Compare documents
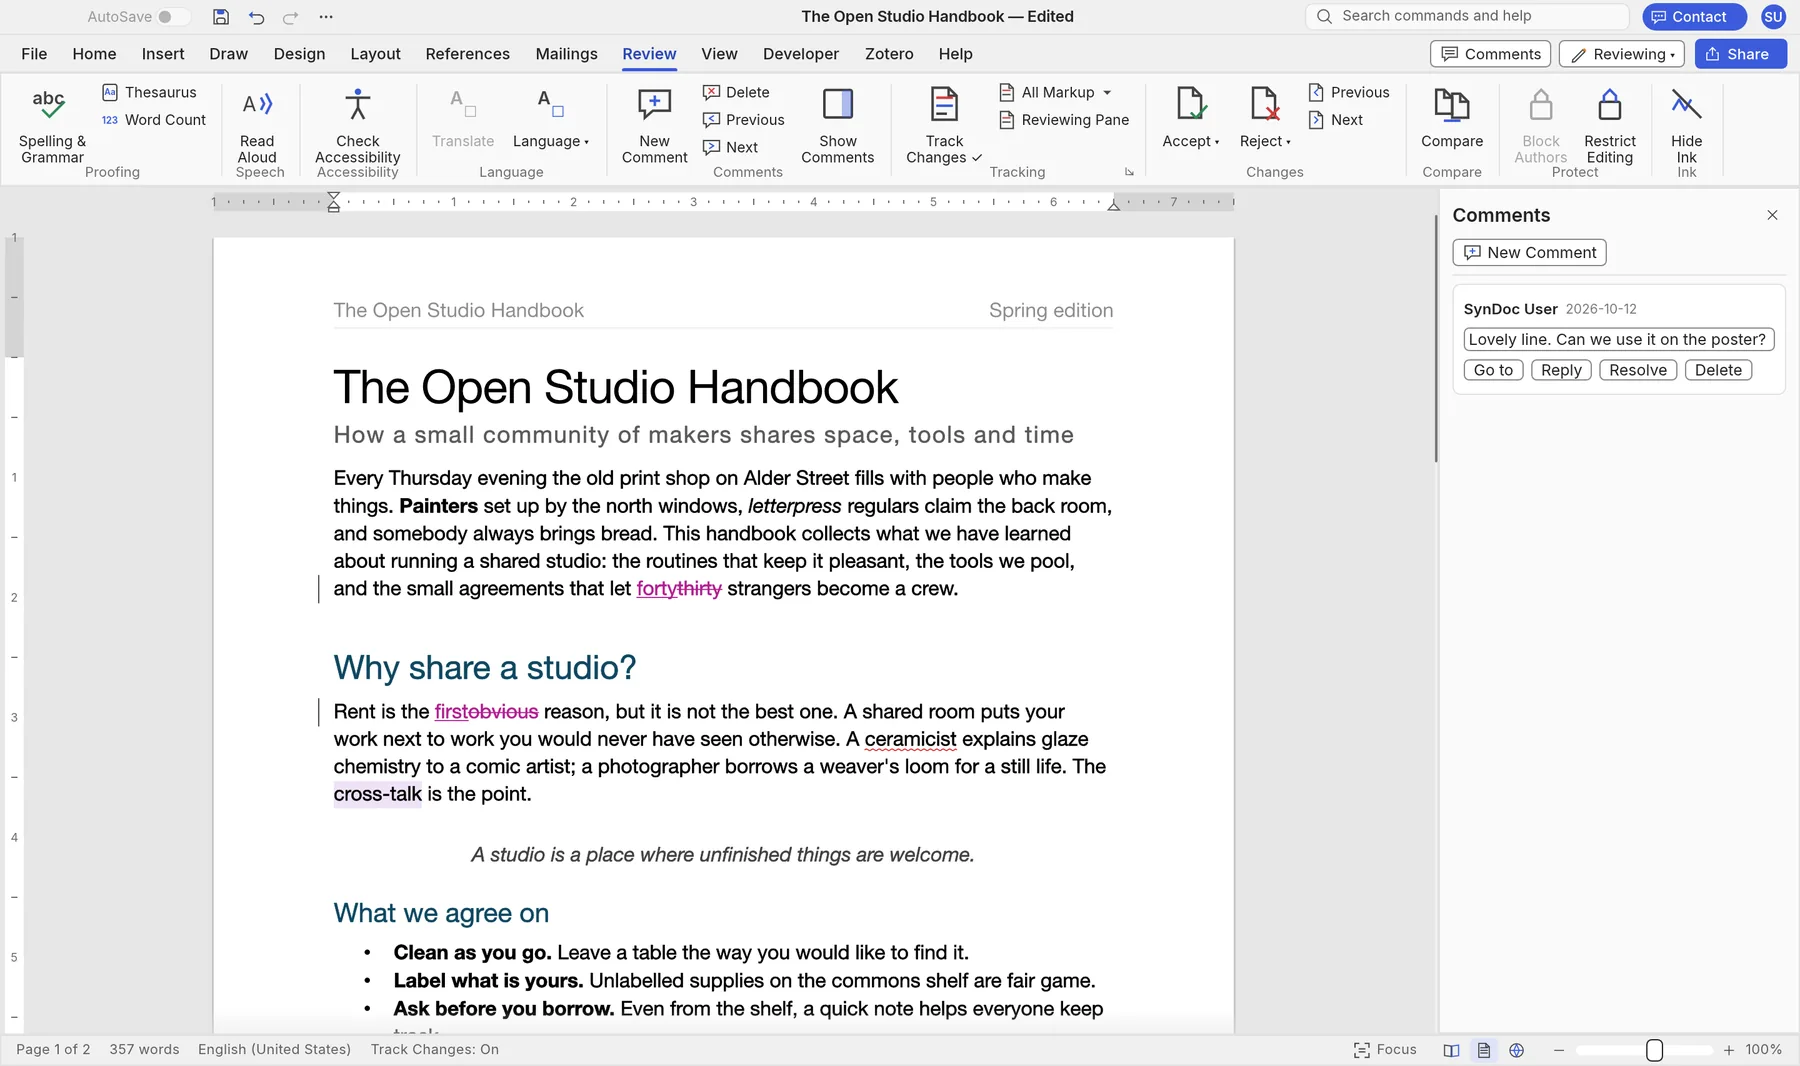 point(1452,120)
